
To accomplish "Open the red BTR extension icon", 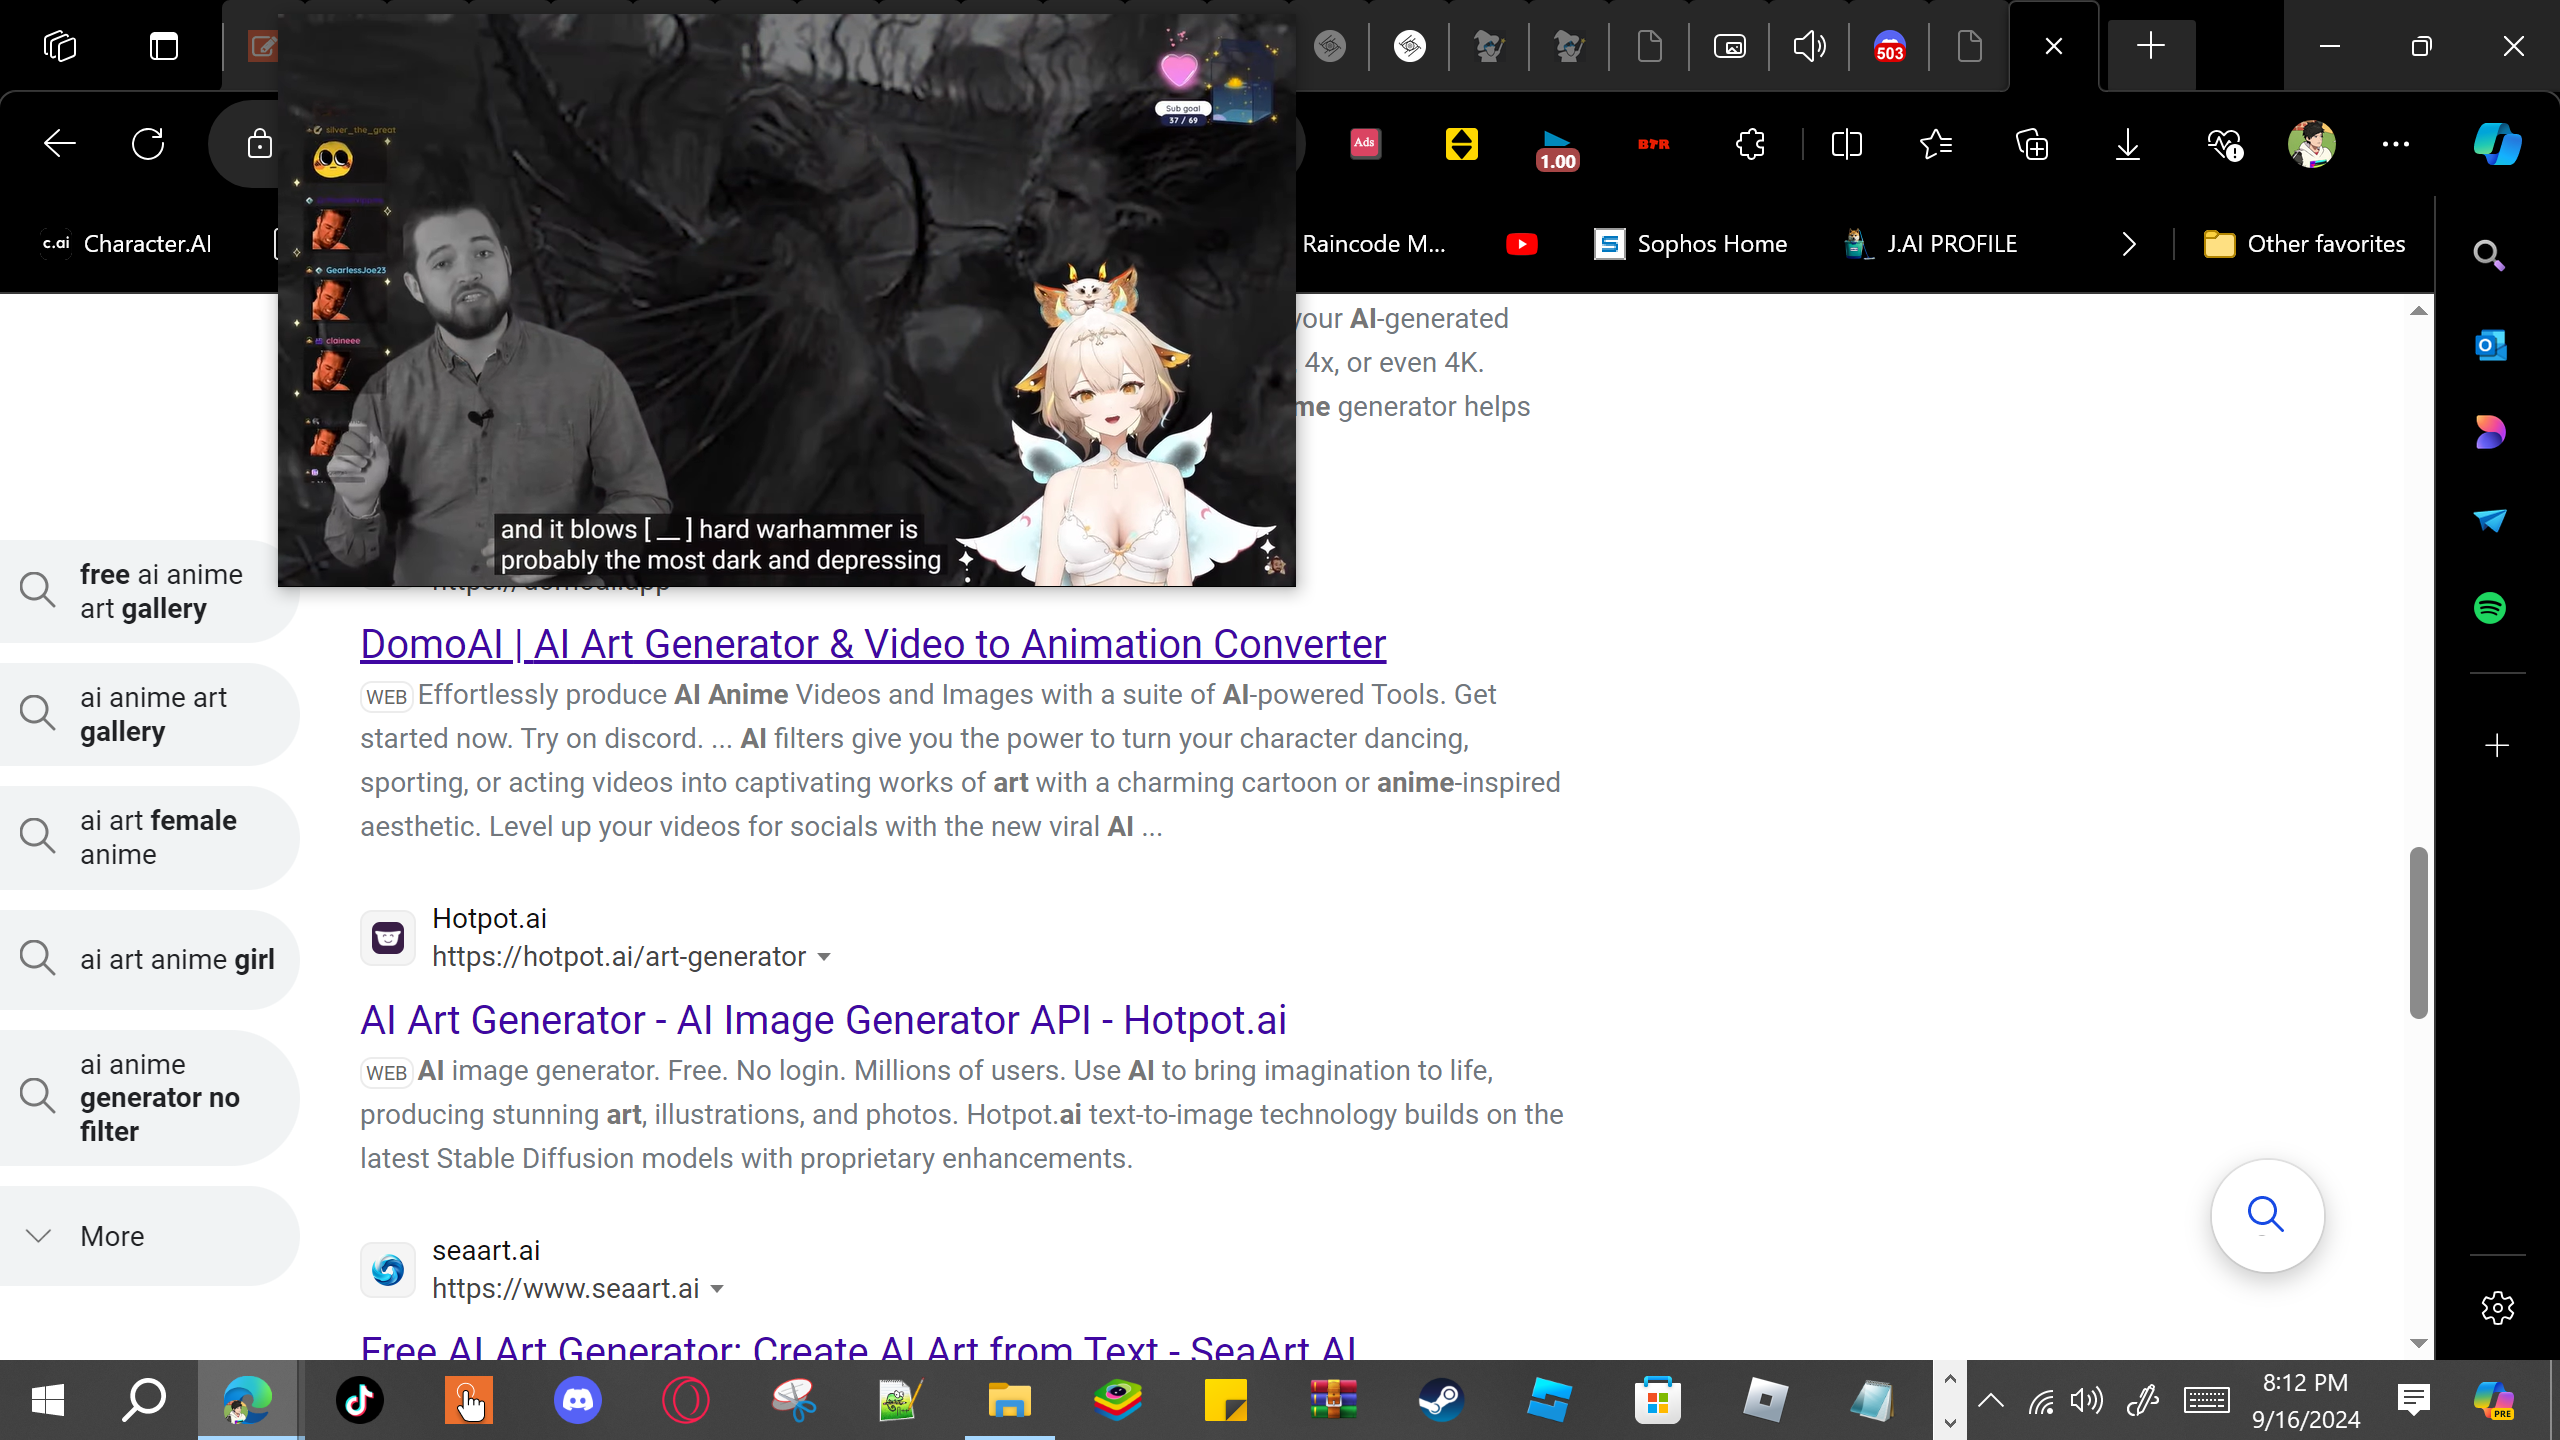I will click(1653, 144).
